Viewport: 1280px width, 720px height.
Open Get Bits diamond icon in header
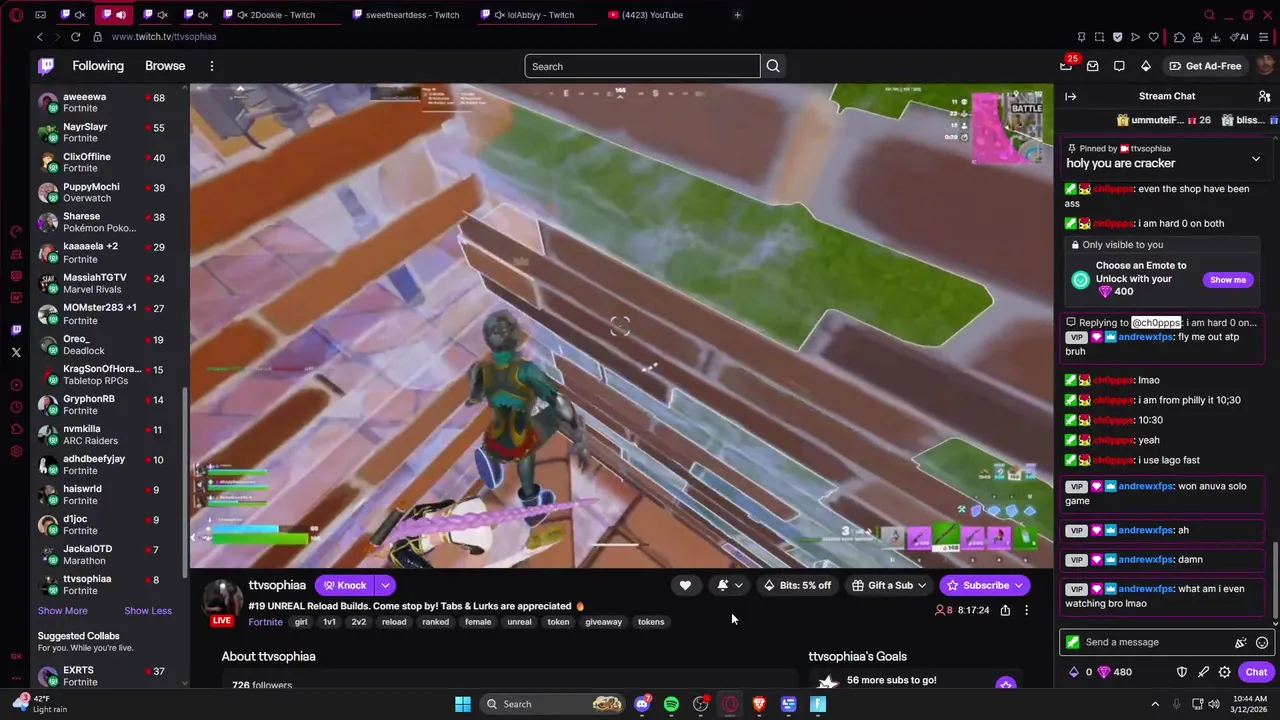tap(1146, 66)
